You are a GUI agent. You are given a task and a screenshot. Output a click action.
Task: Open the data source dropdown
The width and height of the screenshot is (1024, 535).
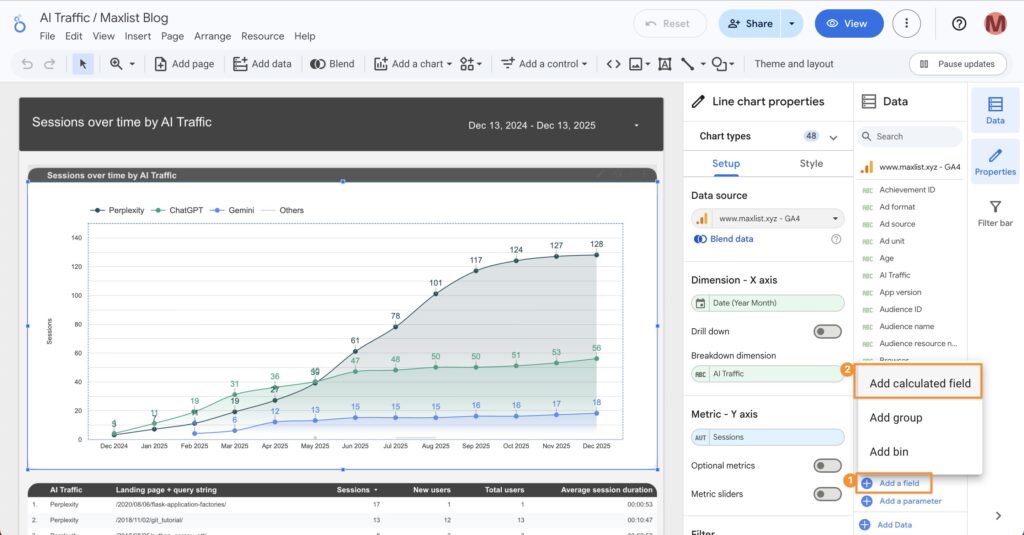point(767,218)
